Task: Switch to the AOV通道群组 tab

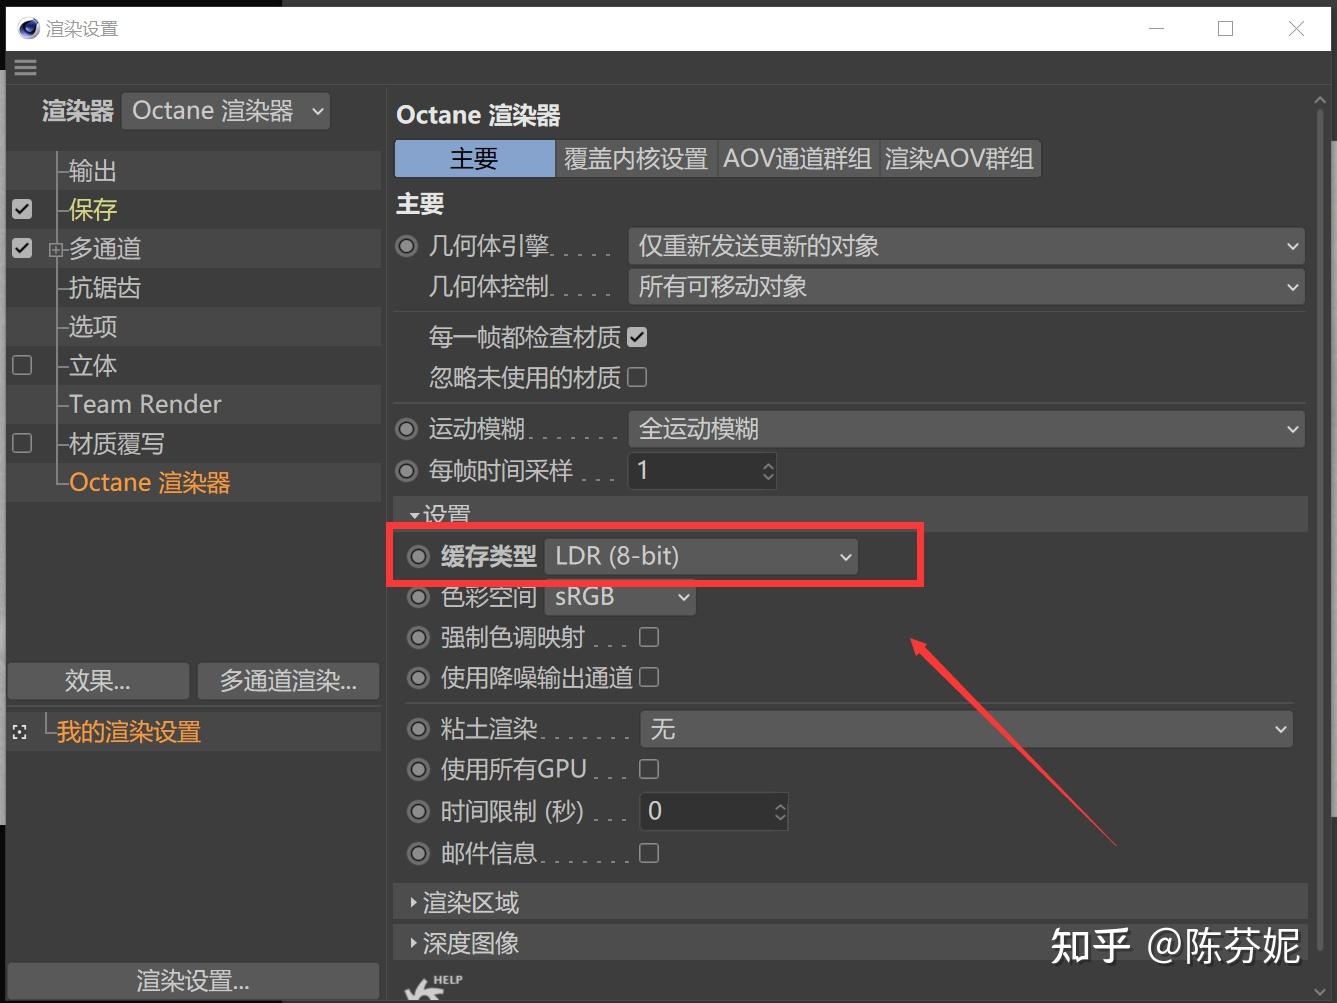Action: tap(797, 158)
